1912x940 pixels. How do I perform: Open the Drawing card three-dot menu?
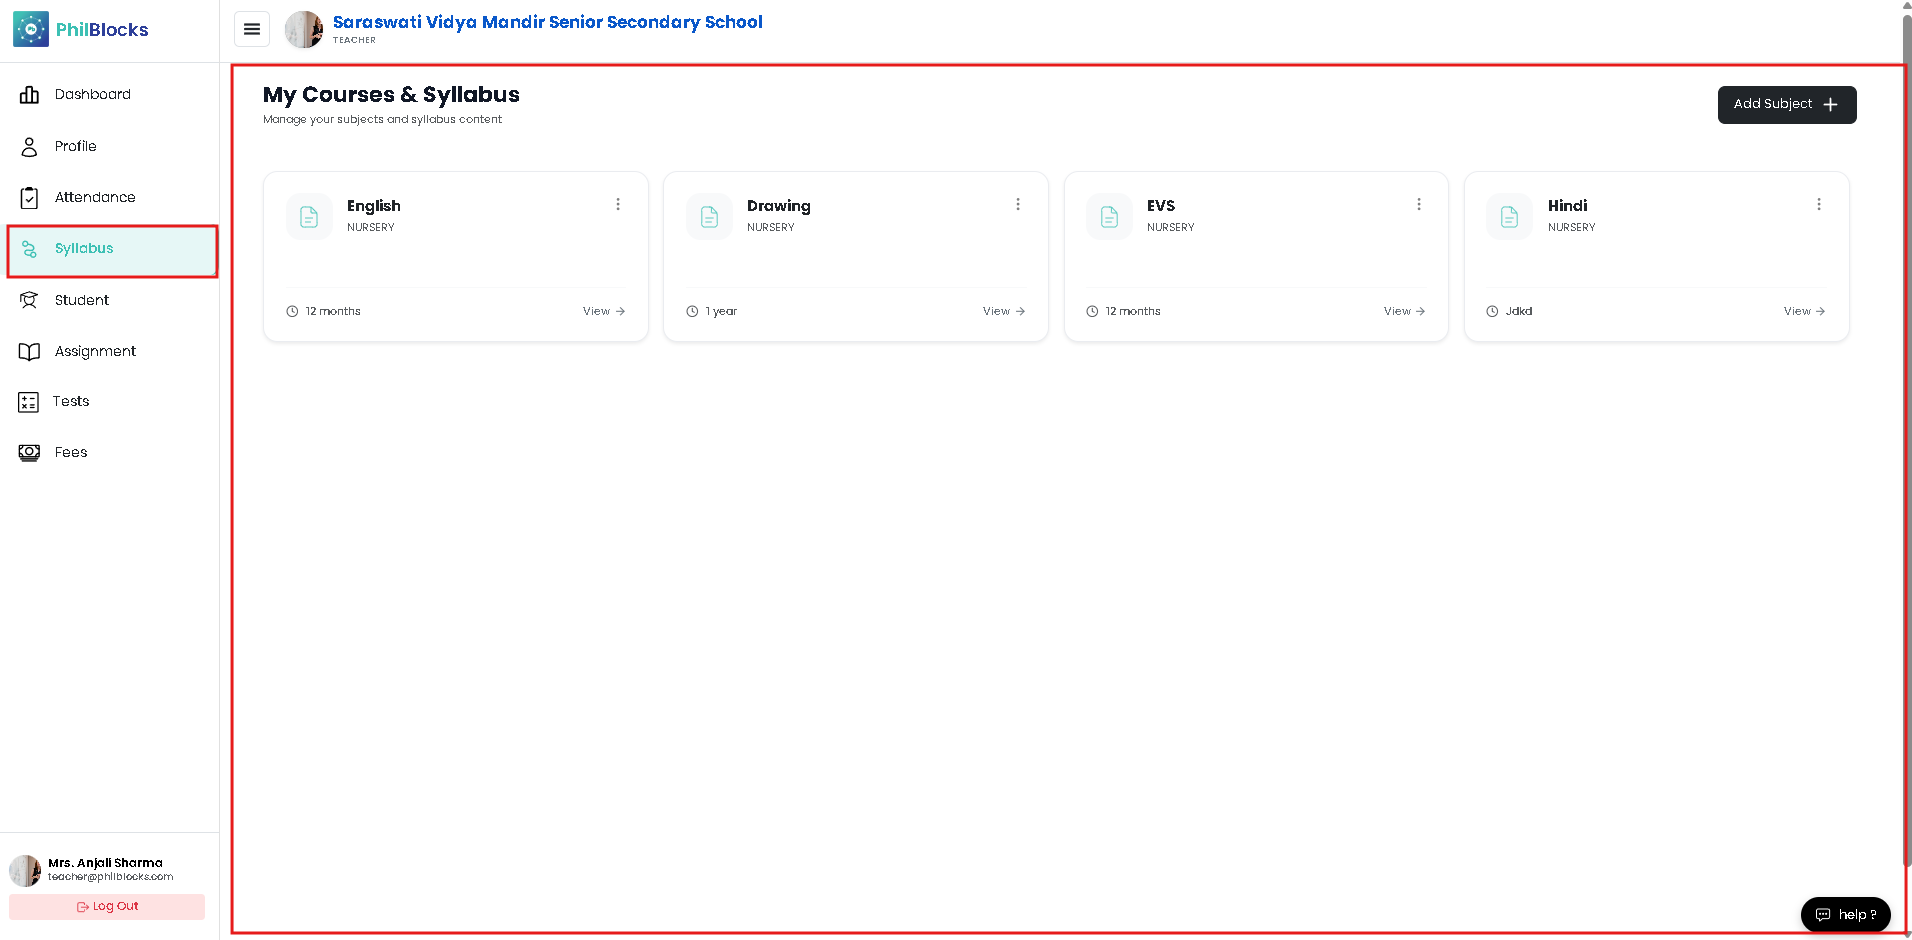(x=1018, y=204)
